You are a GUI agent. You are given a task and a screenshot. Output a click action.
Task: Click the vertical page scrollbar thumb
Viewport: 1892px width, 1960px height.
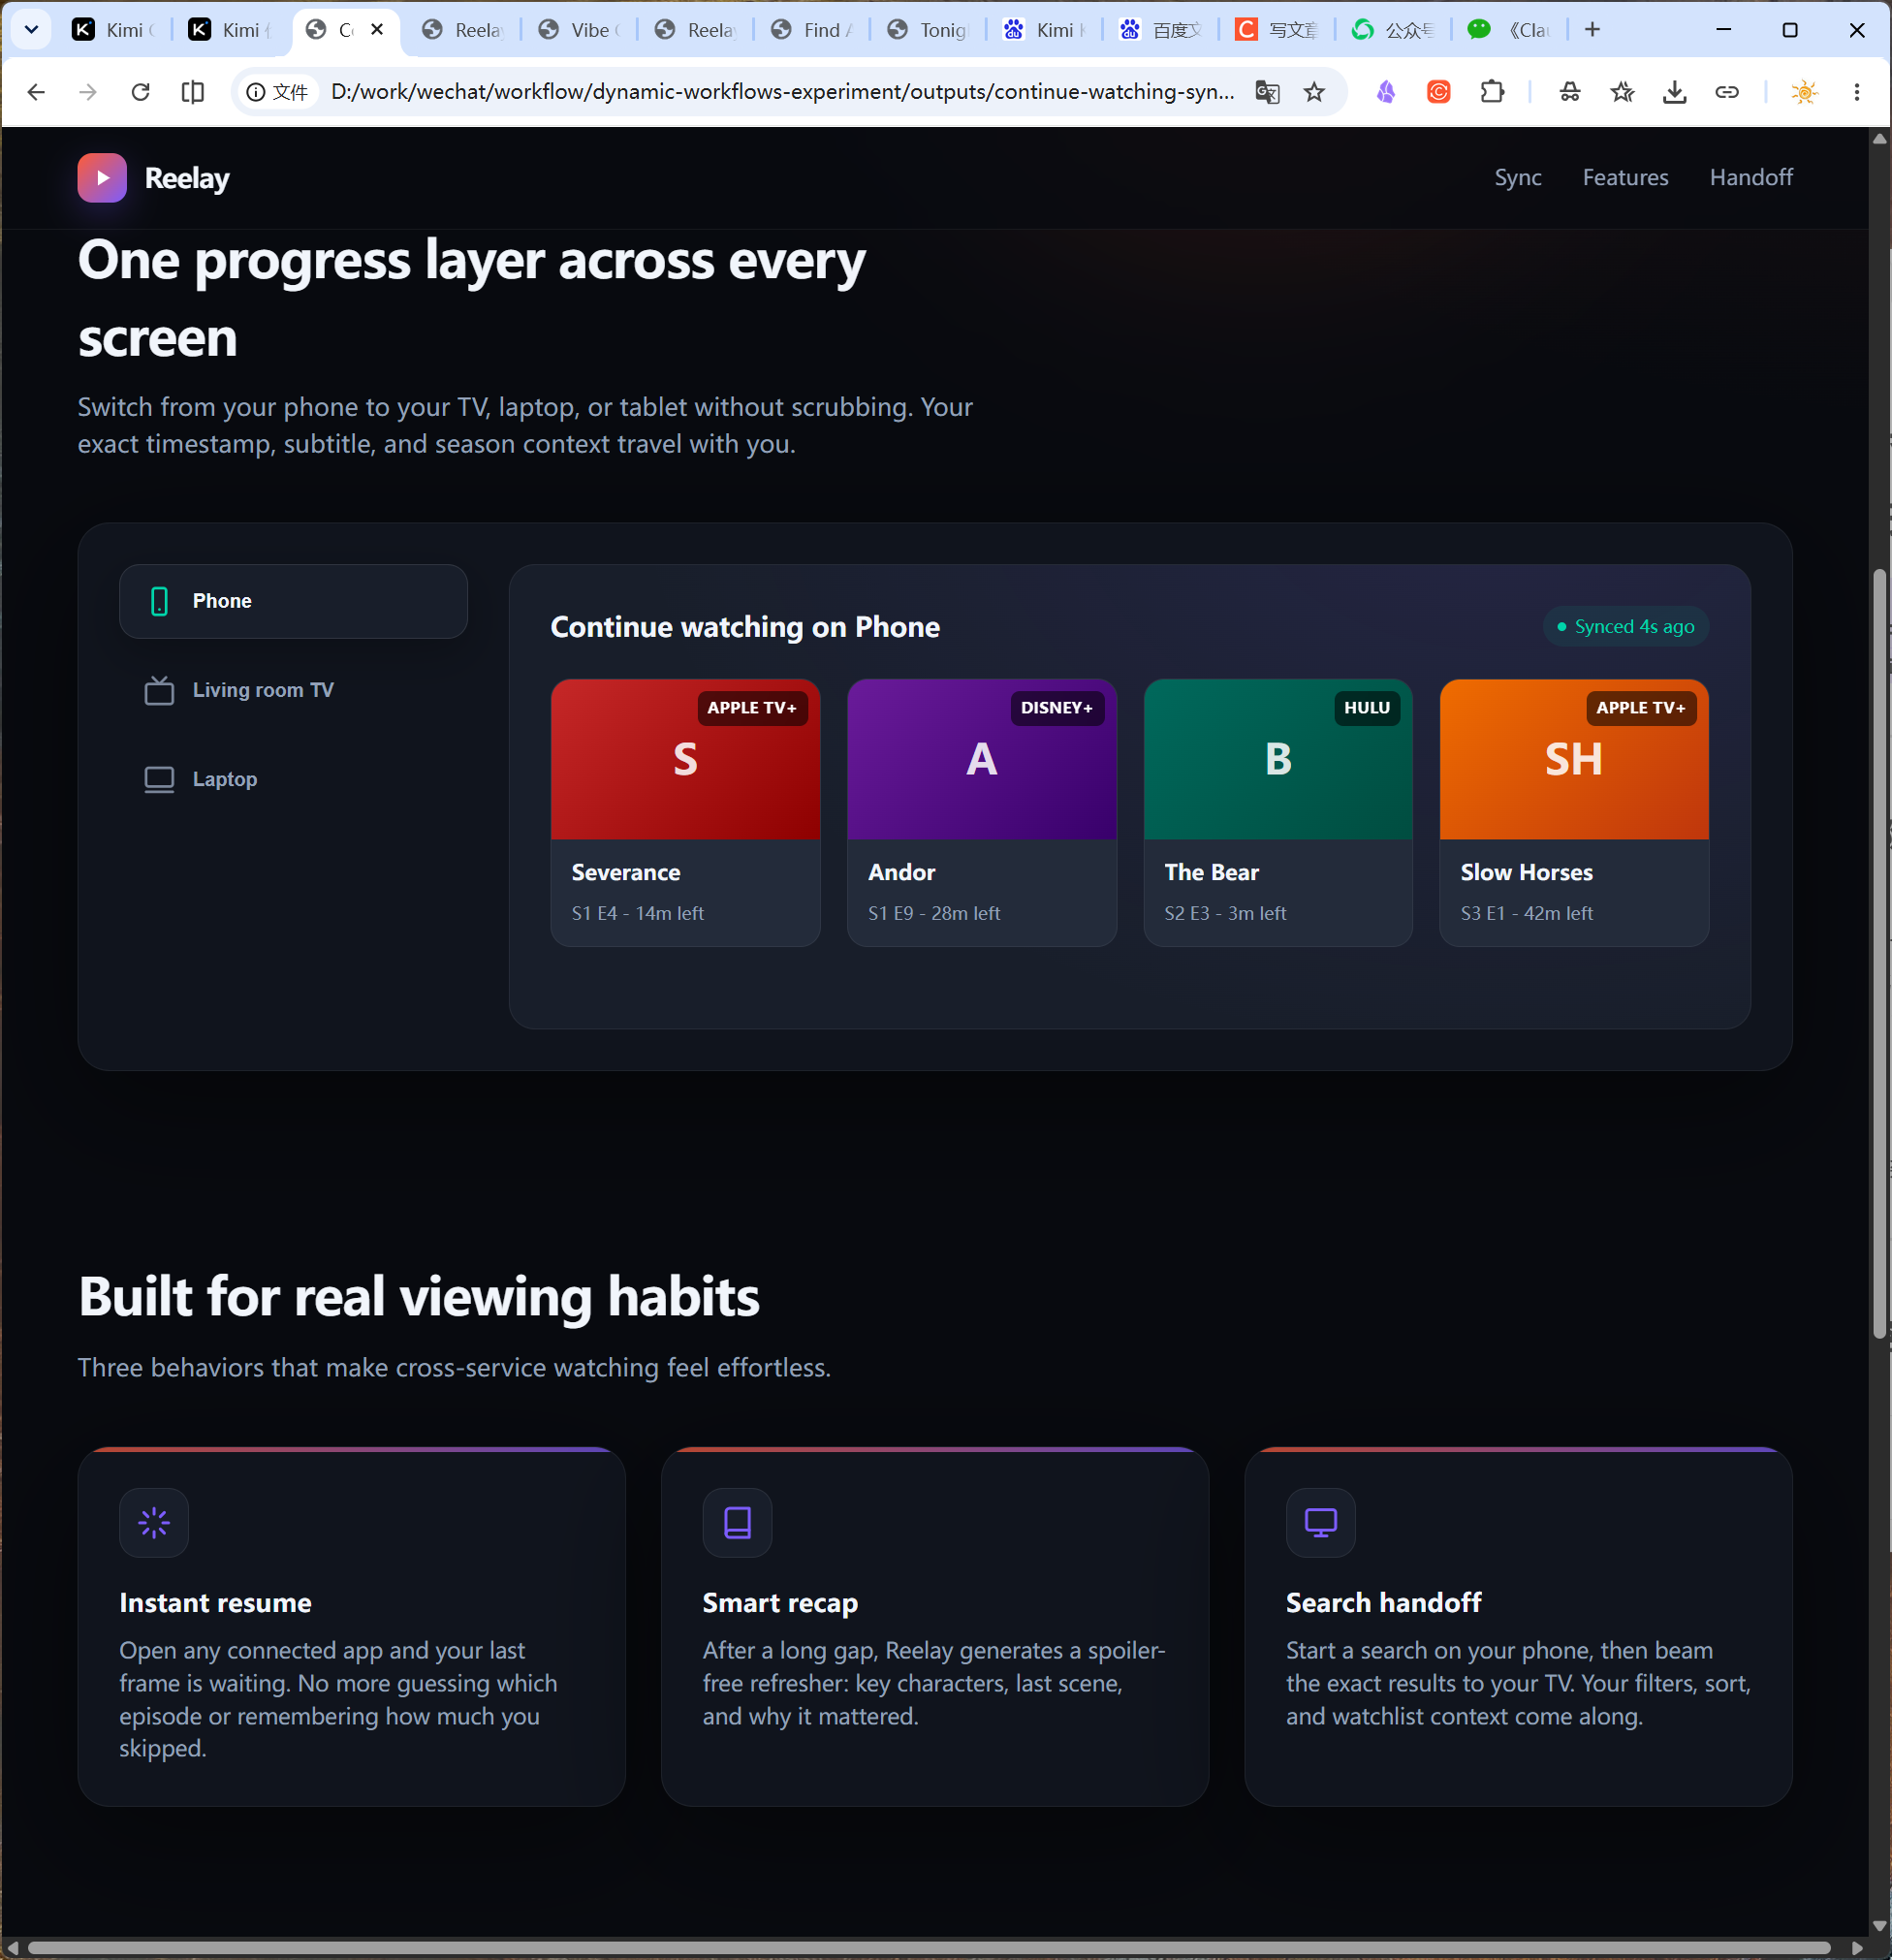pyautogui.click(x=1879, y=953)
